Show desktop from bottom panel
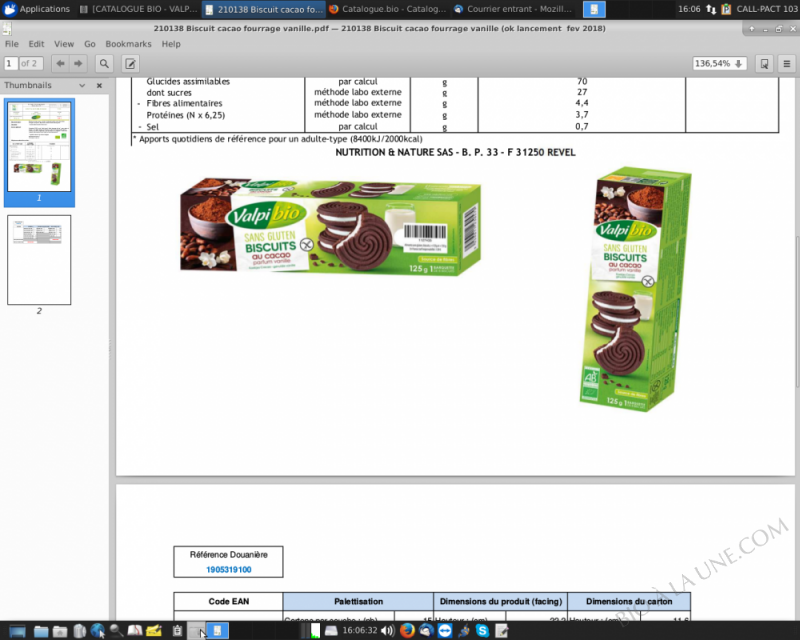 (x=17, y=631)
